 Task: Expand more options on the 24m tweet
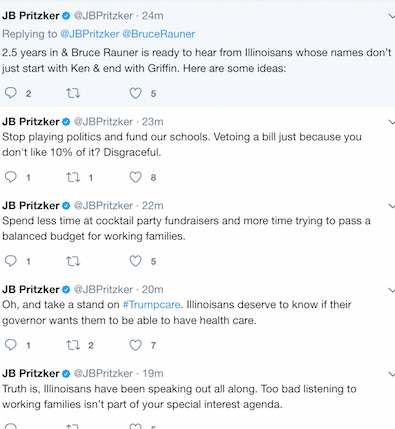pos(392,16)
